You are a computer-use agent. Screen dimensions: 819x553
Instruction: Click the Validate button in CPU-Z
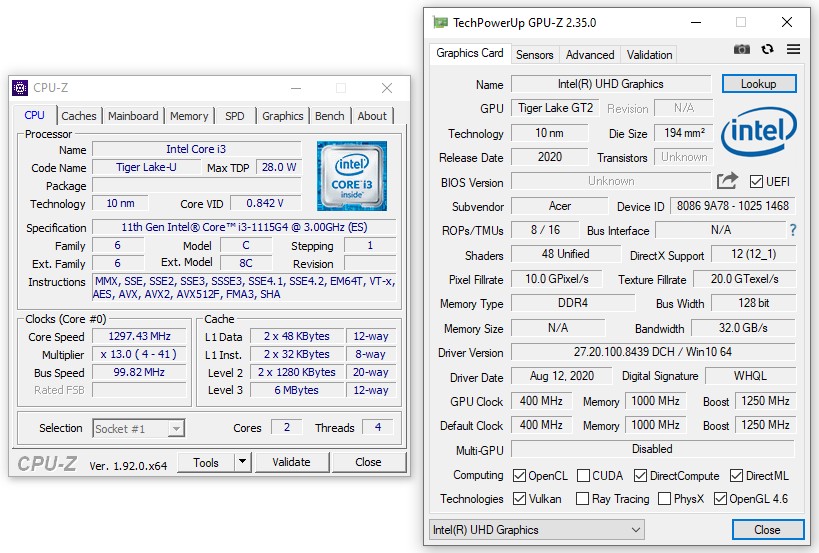click(291, 462)
